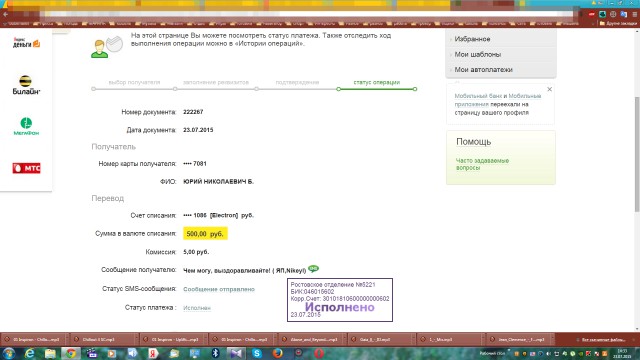640x360 pixels.
Task: Open all downloads link in download bar
Action: tap(600, 340)
